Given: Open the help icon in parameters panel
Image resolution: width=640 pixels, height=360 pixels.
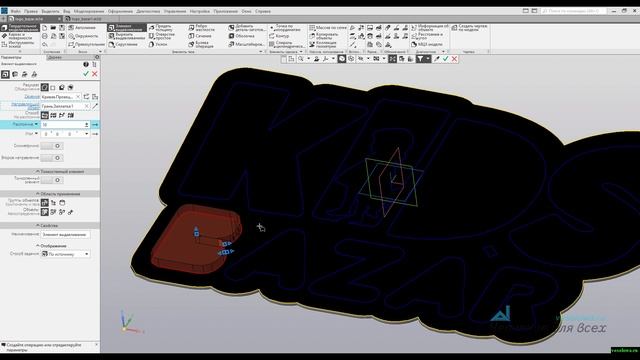Looking at the screenshot, I should point(86,64).
